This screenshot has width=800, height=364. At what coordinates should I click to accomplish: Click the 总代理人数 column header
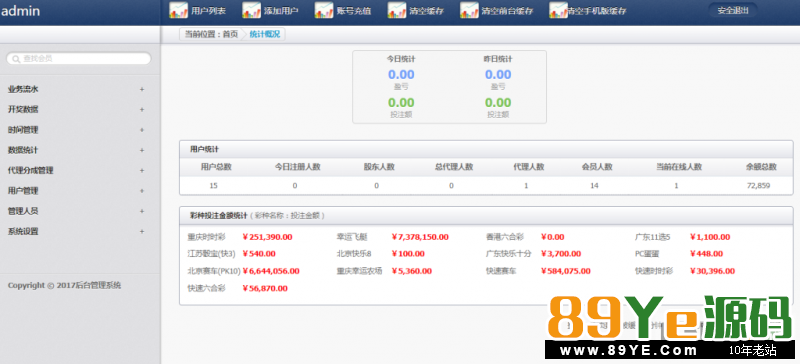point(454,167)
